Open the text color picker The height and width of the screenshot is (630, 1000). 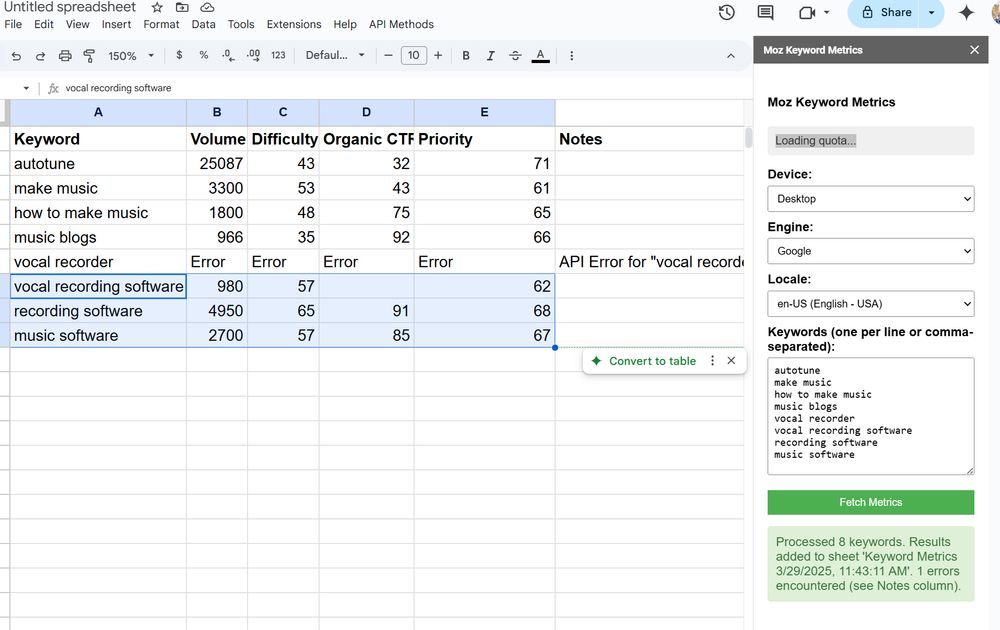pyautogui.click(x=540, y=55)
